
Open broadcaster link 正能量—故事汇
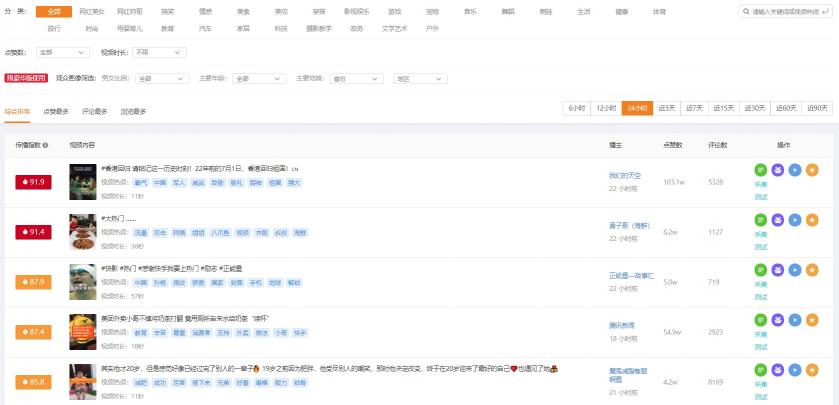(631, 276)
